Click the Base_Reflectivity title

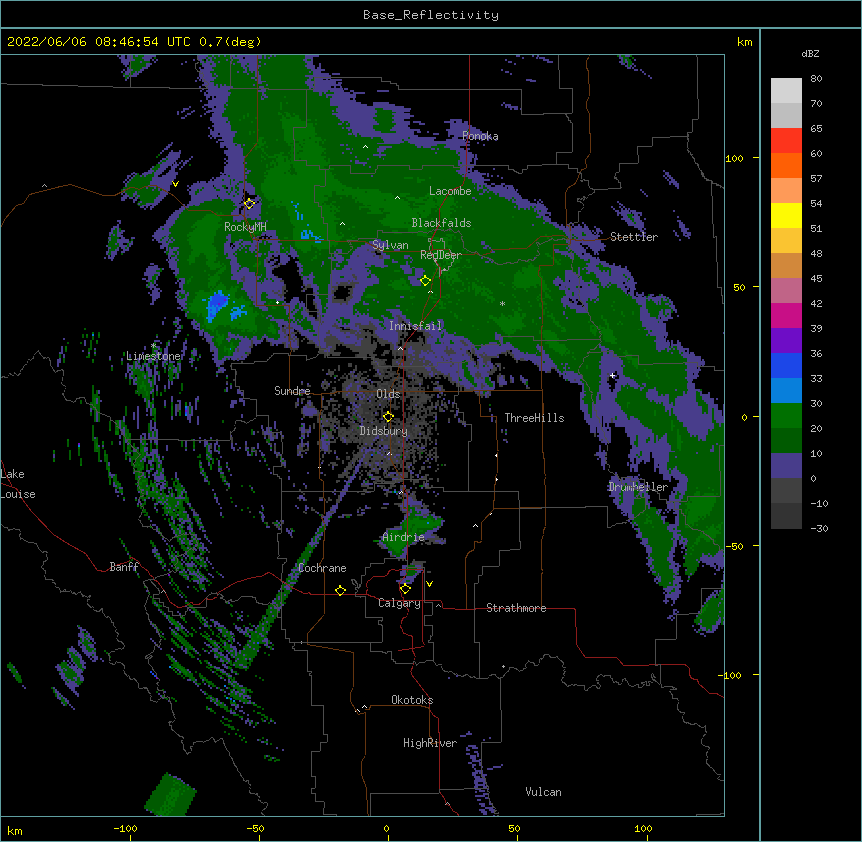click(x=431, y=15)
